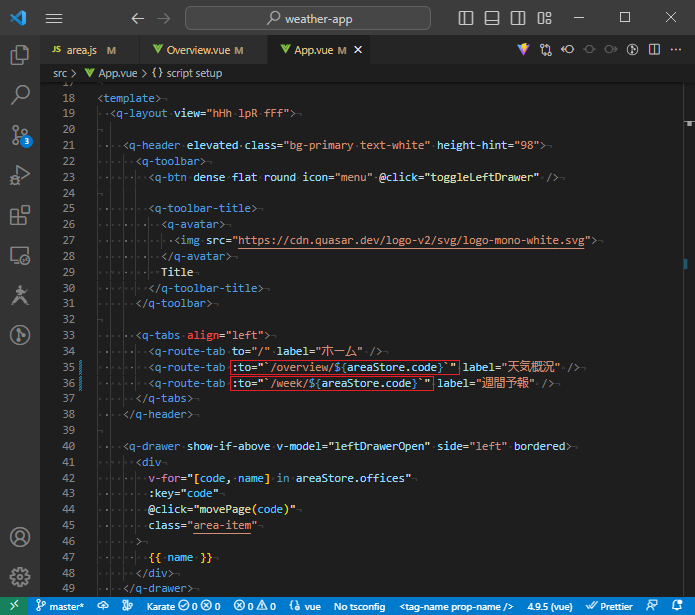Split the editor to the right
Screen dimensions: 695x615
pos(654,50)
